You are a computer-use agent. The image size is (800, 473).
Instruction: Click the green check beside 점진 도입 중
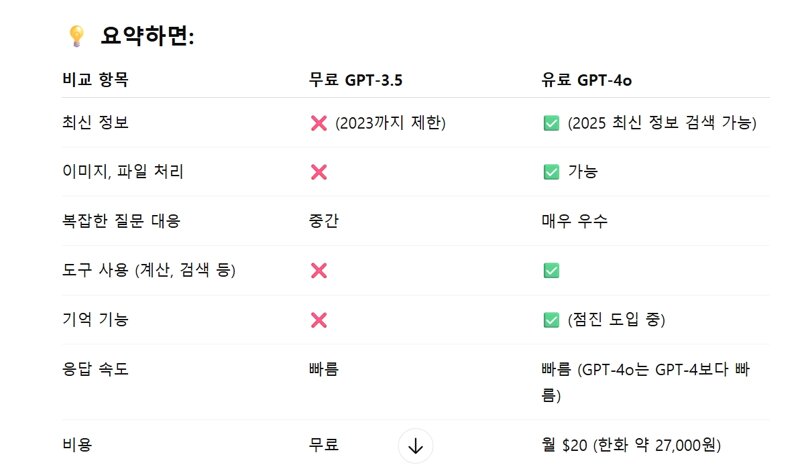point(551,320)
